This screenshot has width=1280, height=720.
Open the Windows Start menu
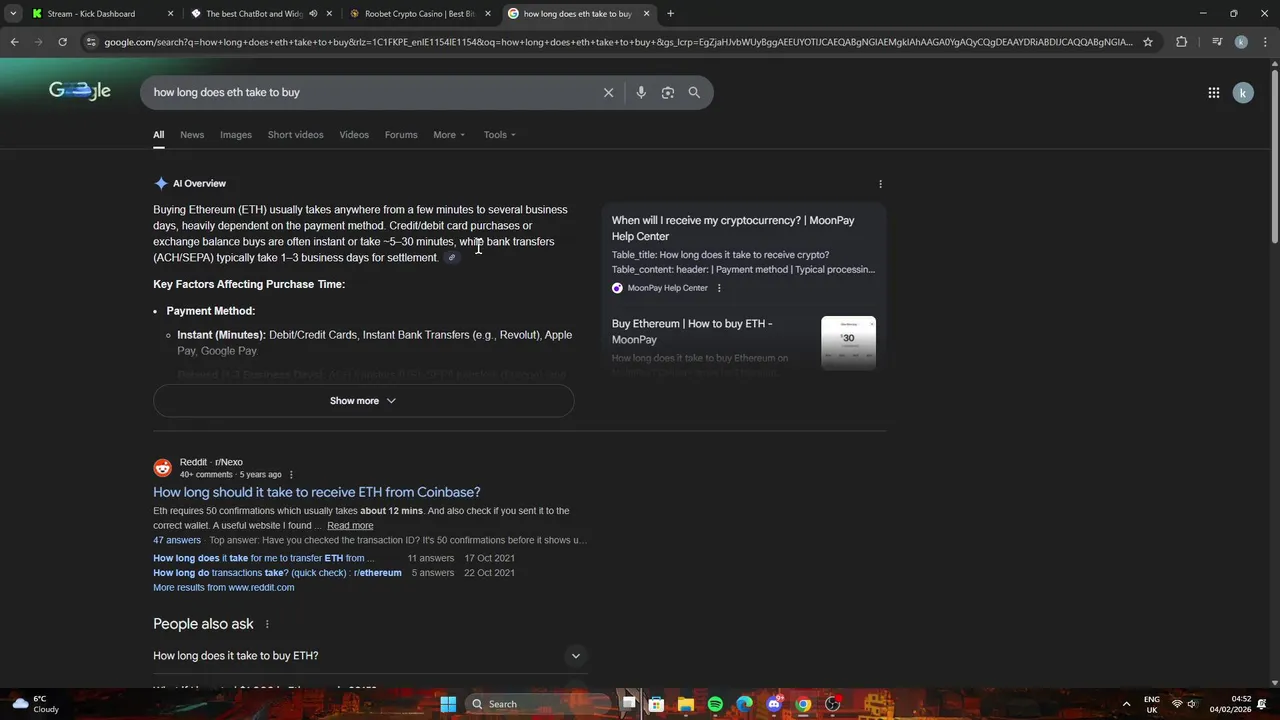click(448, 704)
